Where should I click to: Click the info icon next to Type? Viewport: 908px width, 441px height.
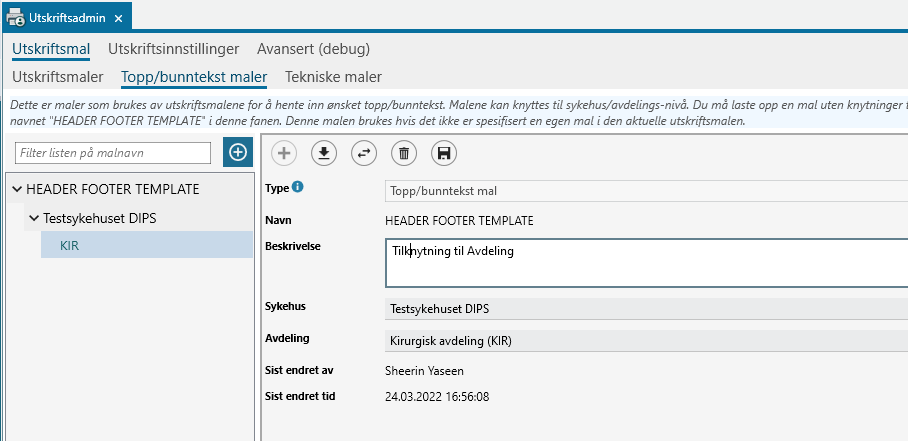[x=298, y=187]
